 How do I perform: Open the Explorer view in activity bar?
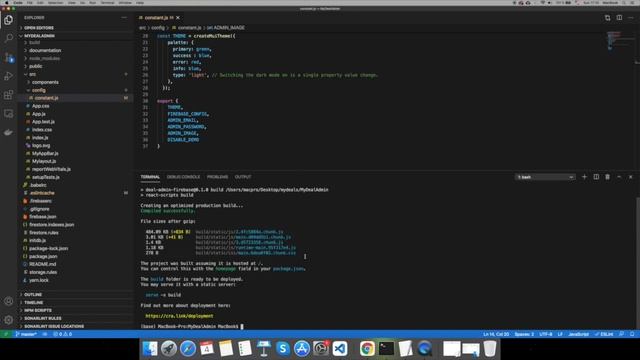tap(9, 20)
